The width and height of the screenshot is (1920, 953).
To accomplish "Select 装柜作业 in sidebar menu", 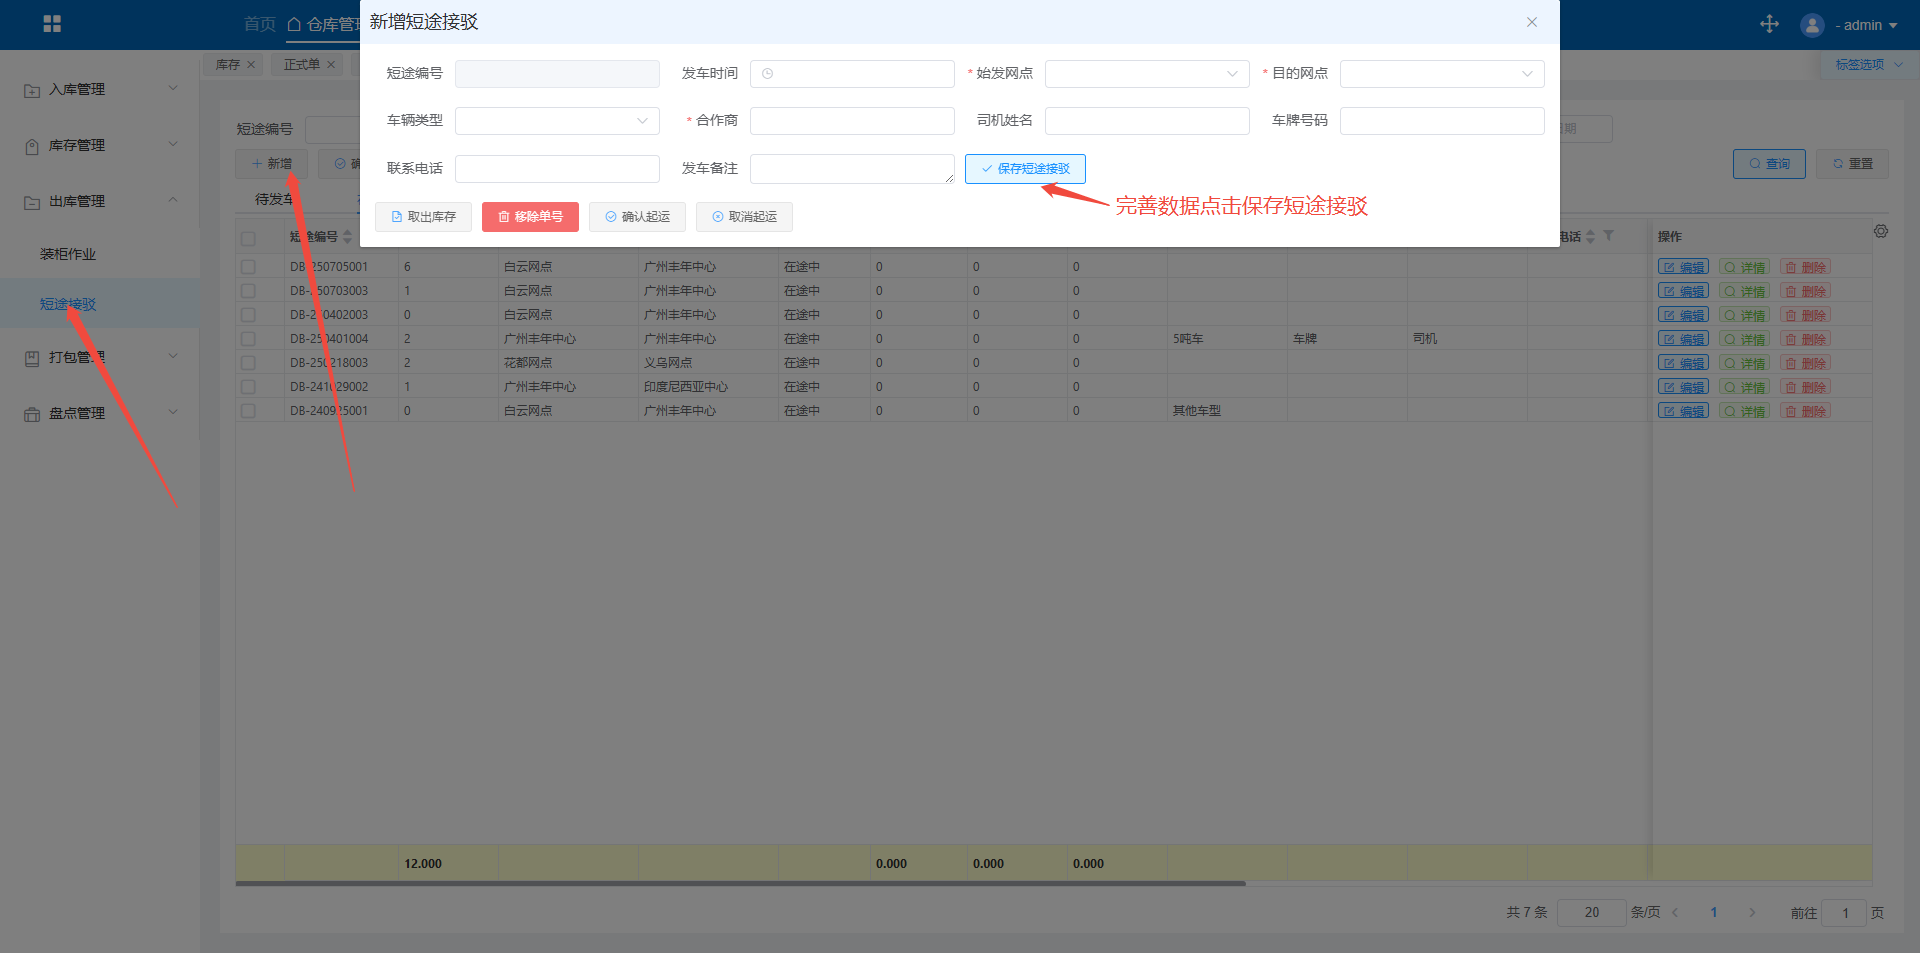I will click(x=68, y=254).
